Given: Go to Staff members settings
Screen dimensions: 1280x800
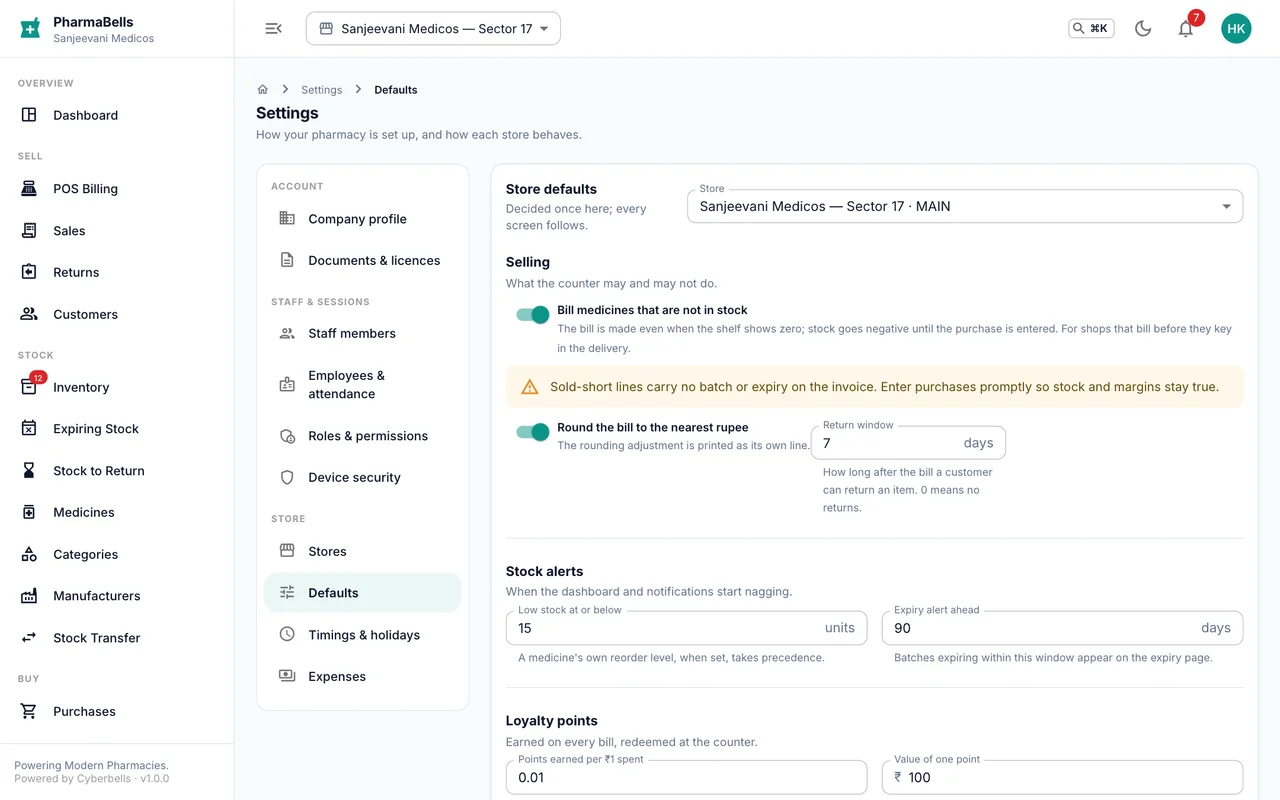Looking at the screenshot, I should (363, 333).
